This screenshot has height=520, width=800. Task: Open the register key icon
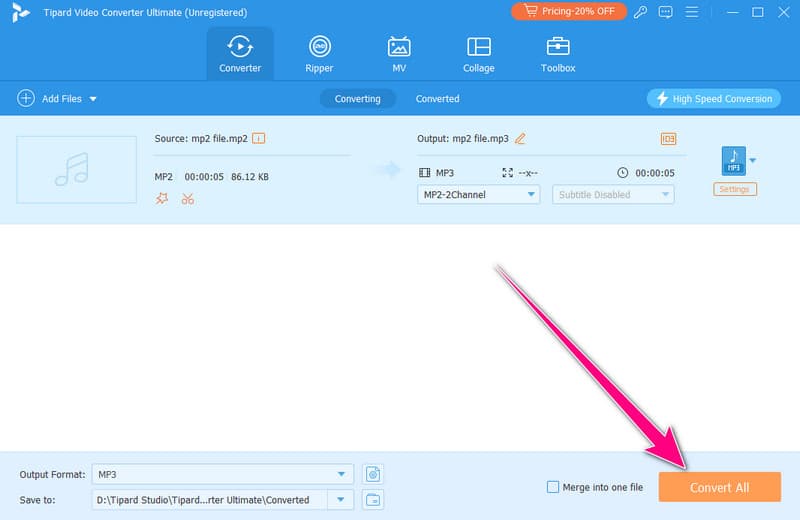pos(640,12)
